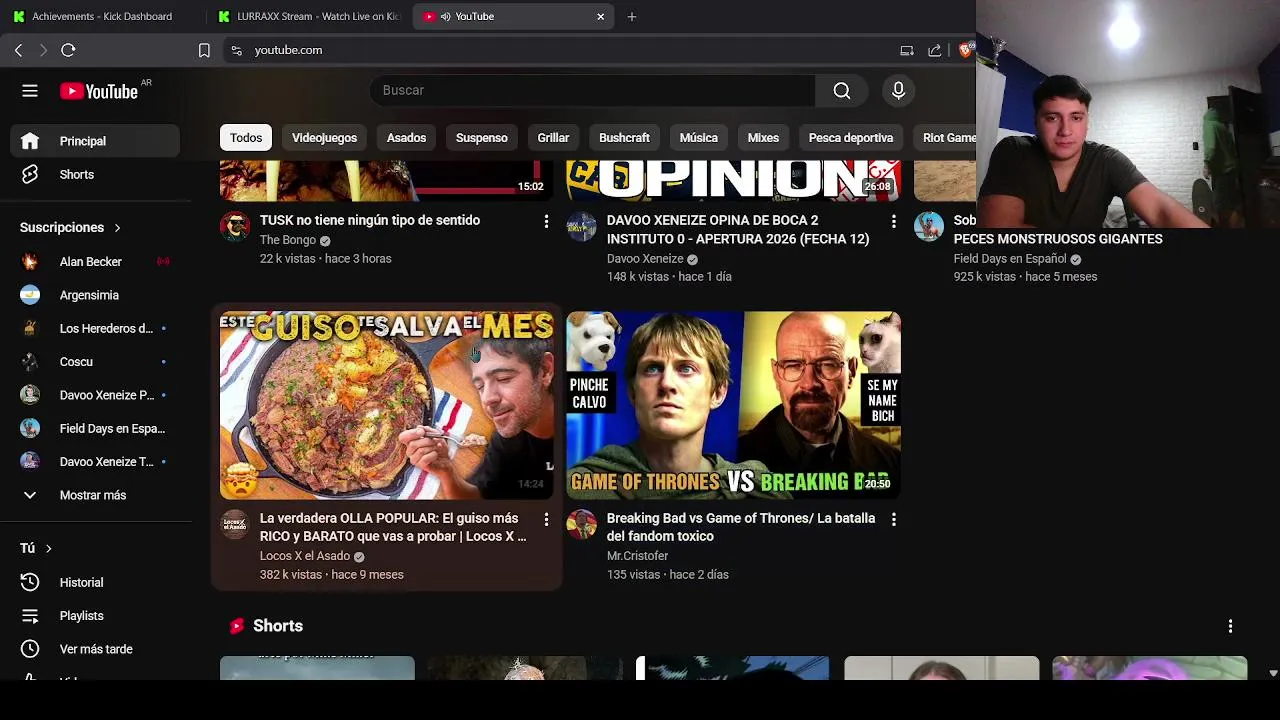
Task: Open Shorts in the sidebar
Action: pos(95,174)
